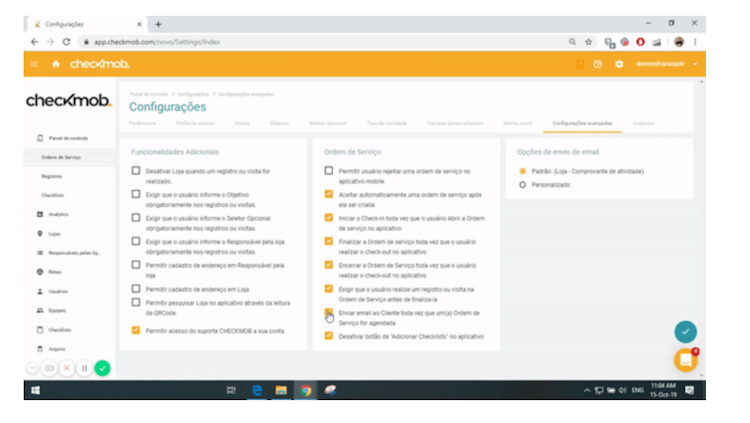Open Usuários in the sidebar
This screenshot has width=750, height=423.
click(53, 291)
